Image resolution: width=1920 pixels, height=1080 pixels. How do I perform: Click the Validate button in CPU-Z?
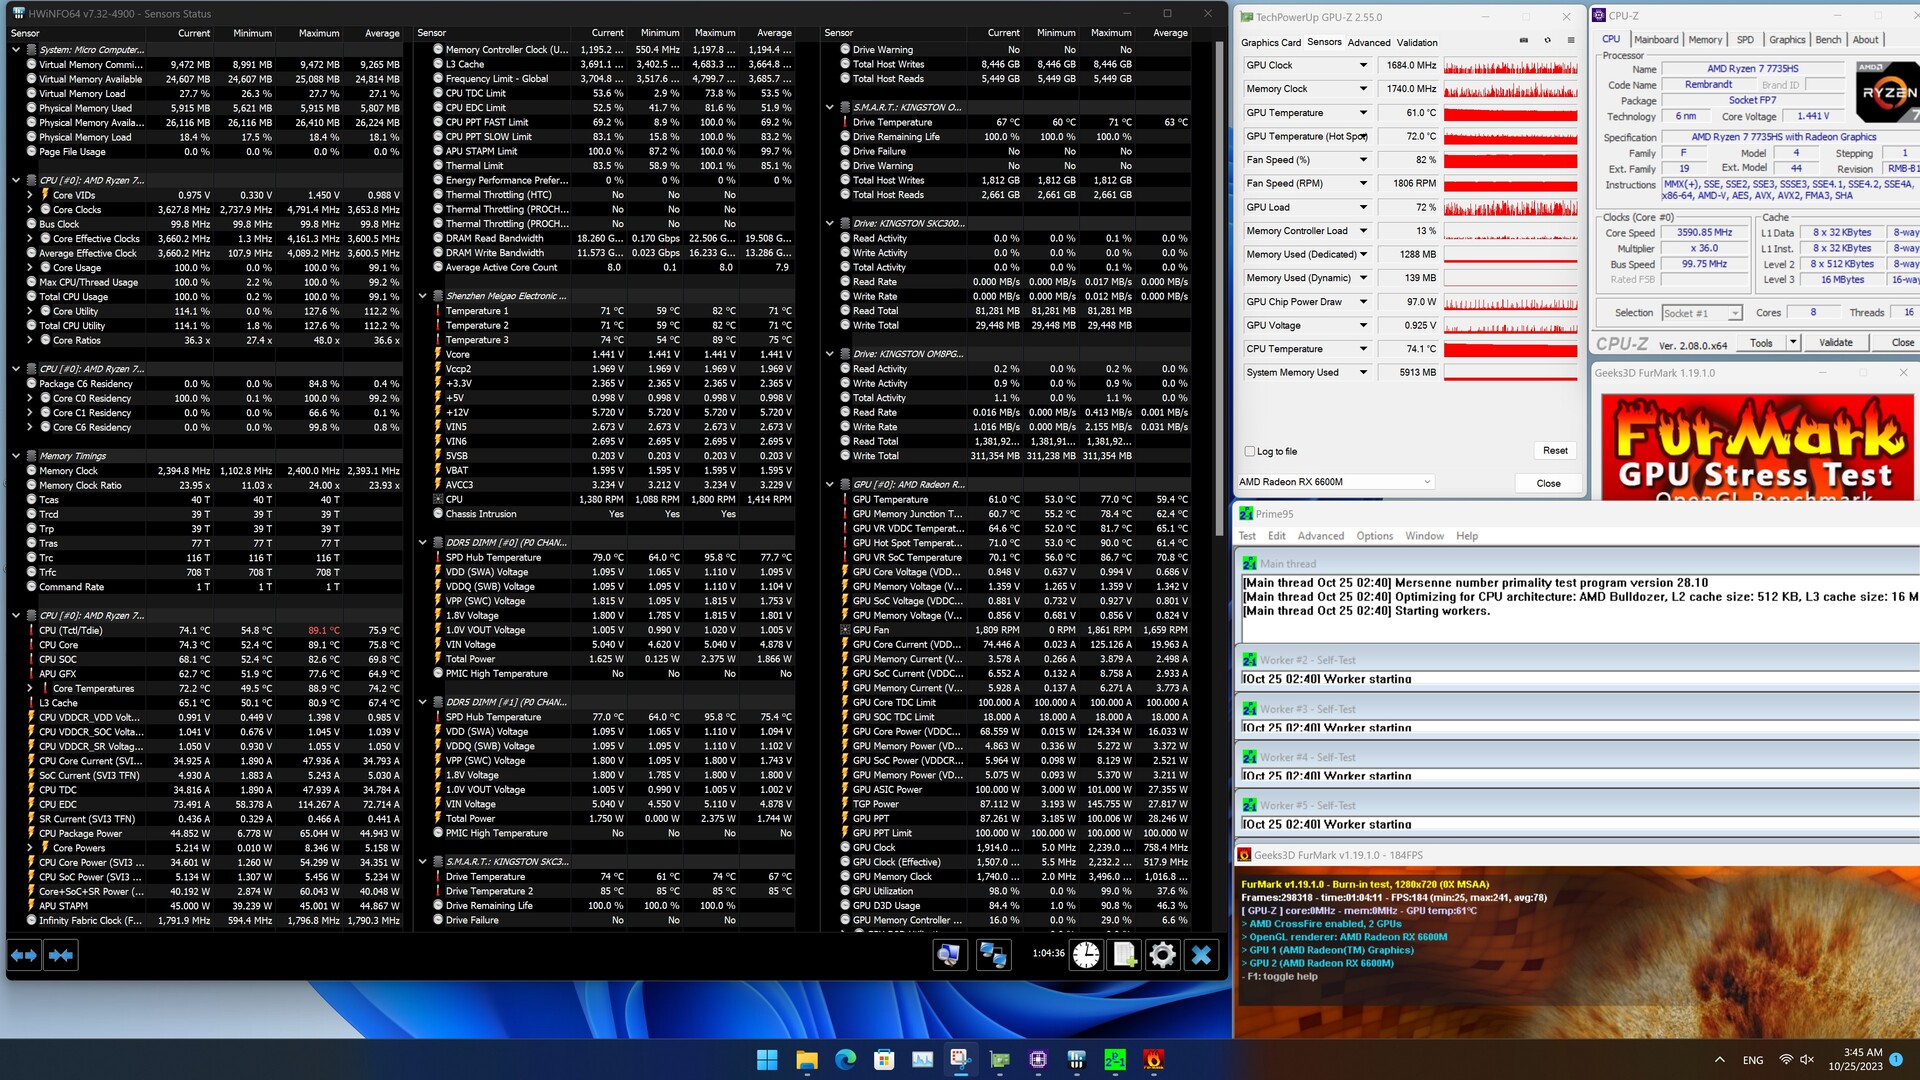point(1835,343)
